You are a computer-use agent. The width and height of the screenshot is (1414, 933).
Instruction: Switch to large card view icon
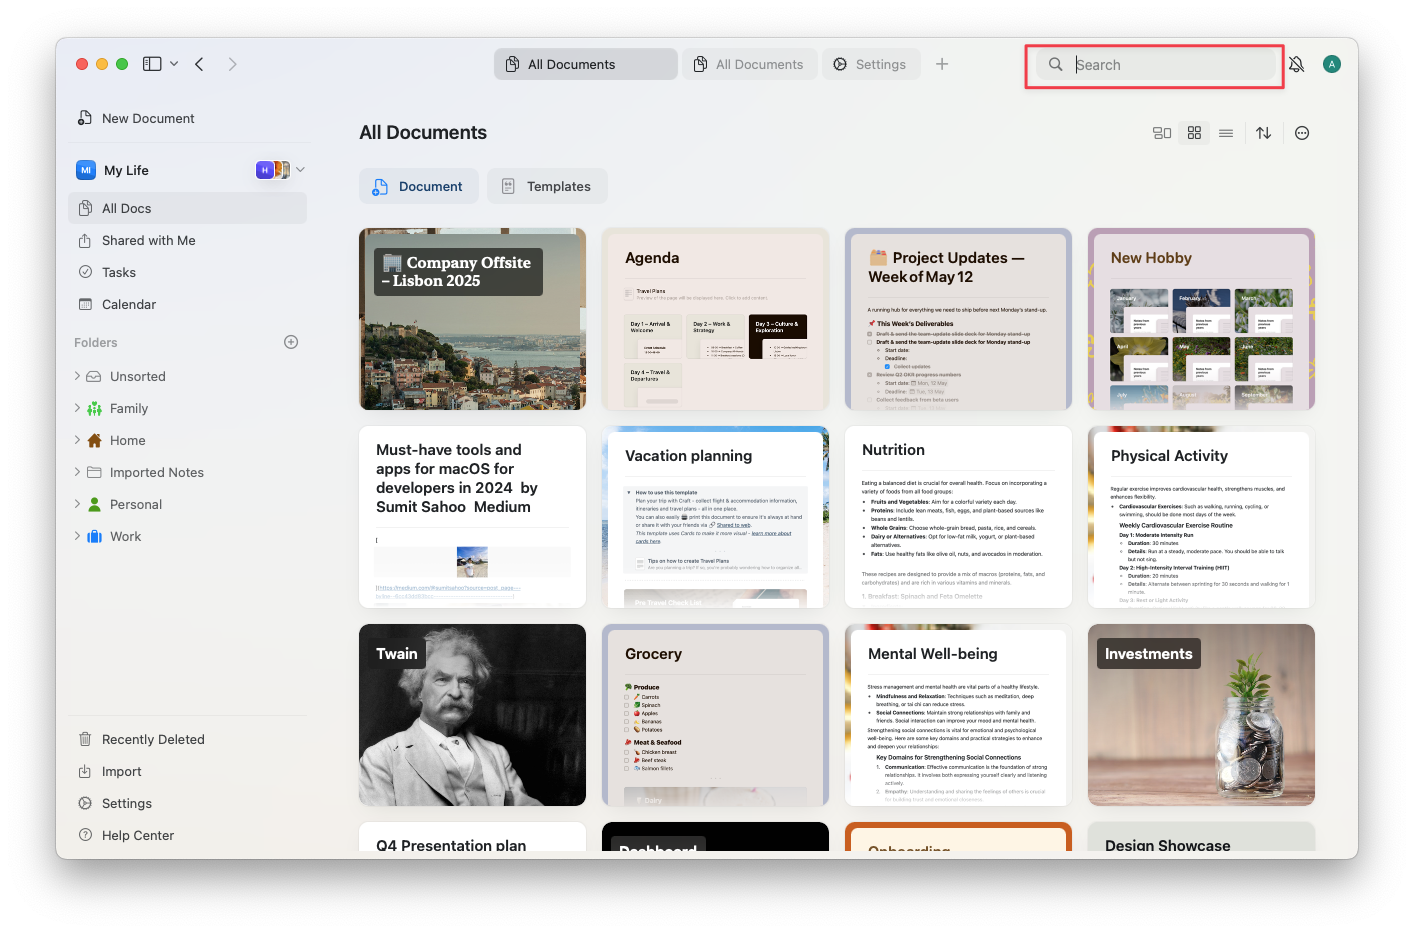coord(1162,133)
